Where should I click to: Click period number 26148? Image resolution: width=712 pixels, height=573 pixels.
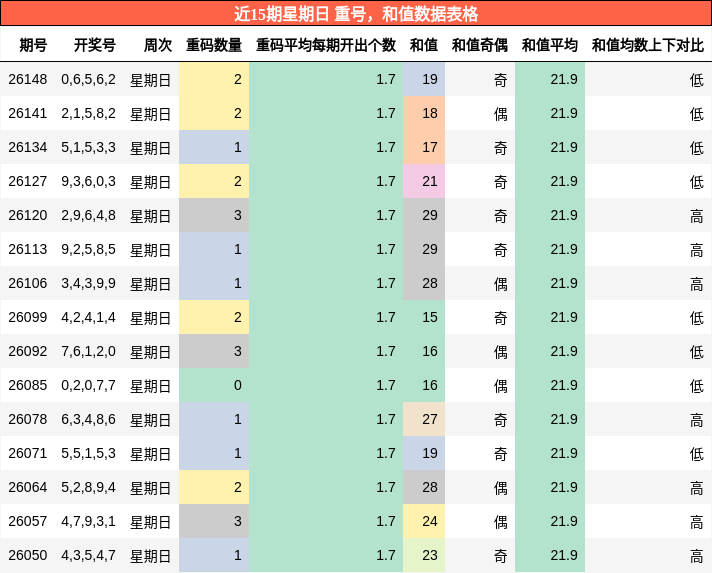28,79
